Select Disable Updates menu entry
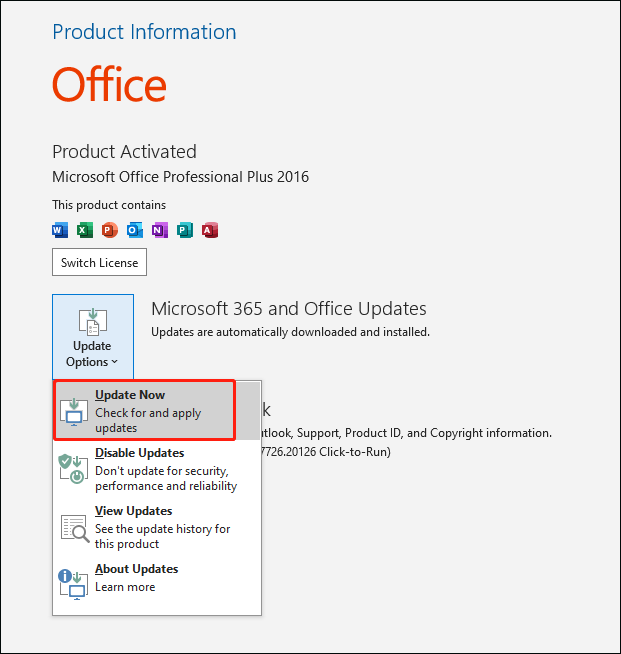621x654 pixels. click(x=157, y=469)
